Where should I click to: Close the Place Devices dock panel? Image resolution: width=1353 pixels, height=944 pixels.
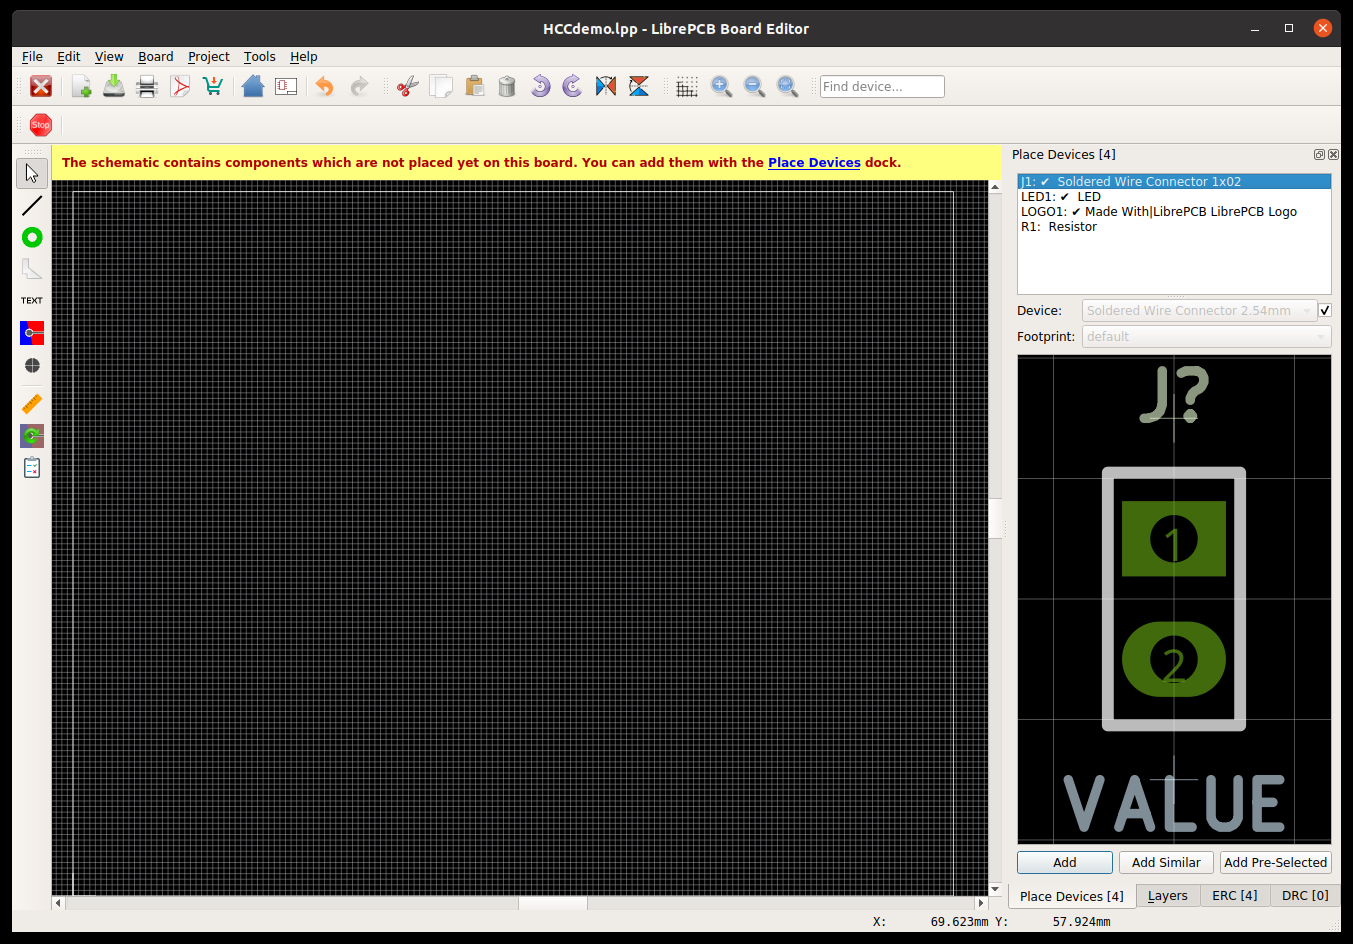[1333, 155]
